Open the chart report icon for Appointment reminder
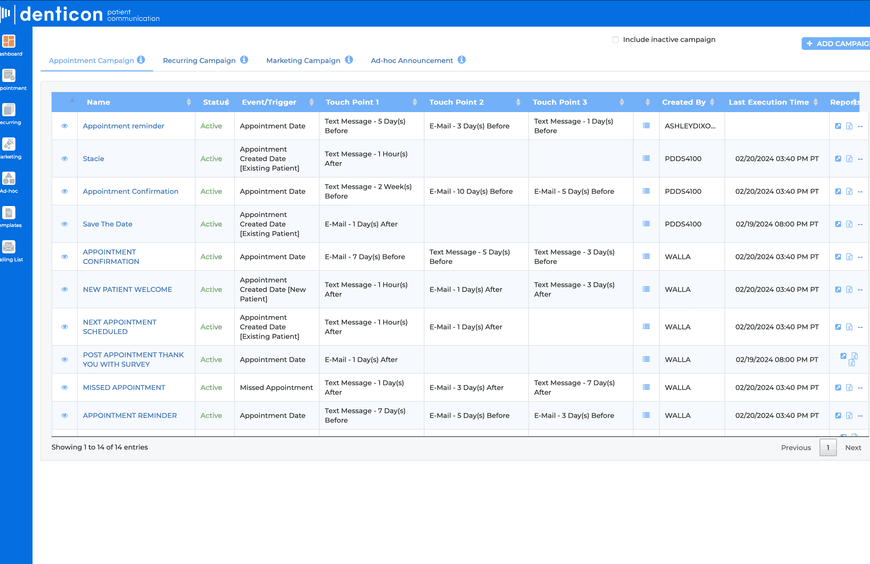 (x=838, y=126)
